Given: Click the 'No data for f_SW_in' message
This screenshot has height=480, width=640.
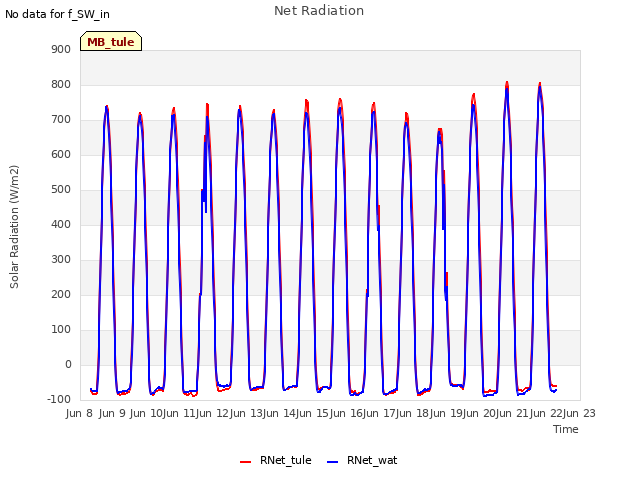Looking at the screenshot, I should (x=57, y=14).
